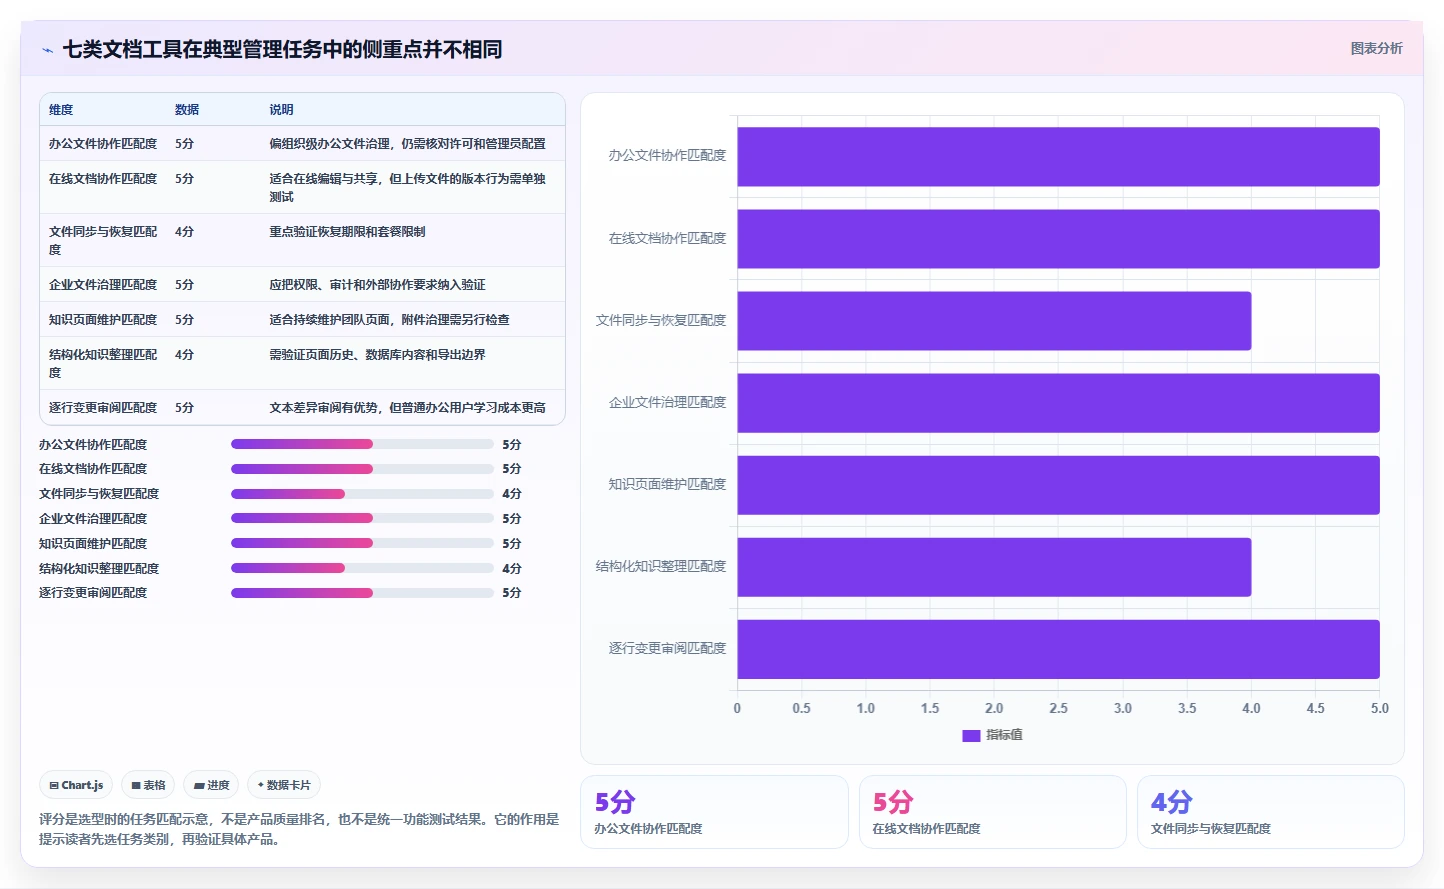Click description starting 适合在线编辑与共享
Image resolution: width=1444 pixels, height=889 pixels.
pos(407,188)
